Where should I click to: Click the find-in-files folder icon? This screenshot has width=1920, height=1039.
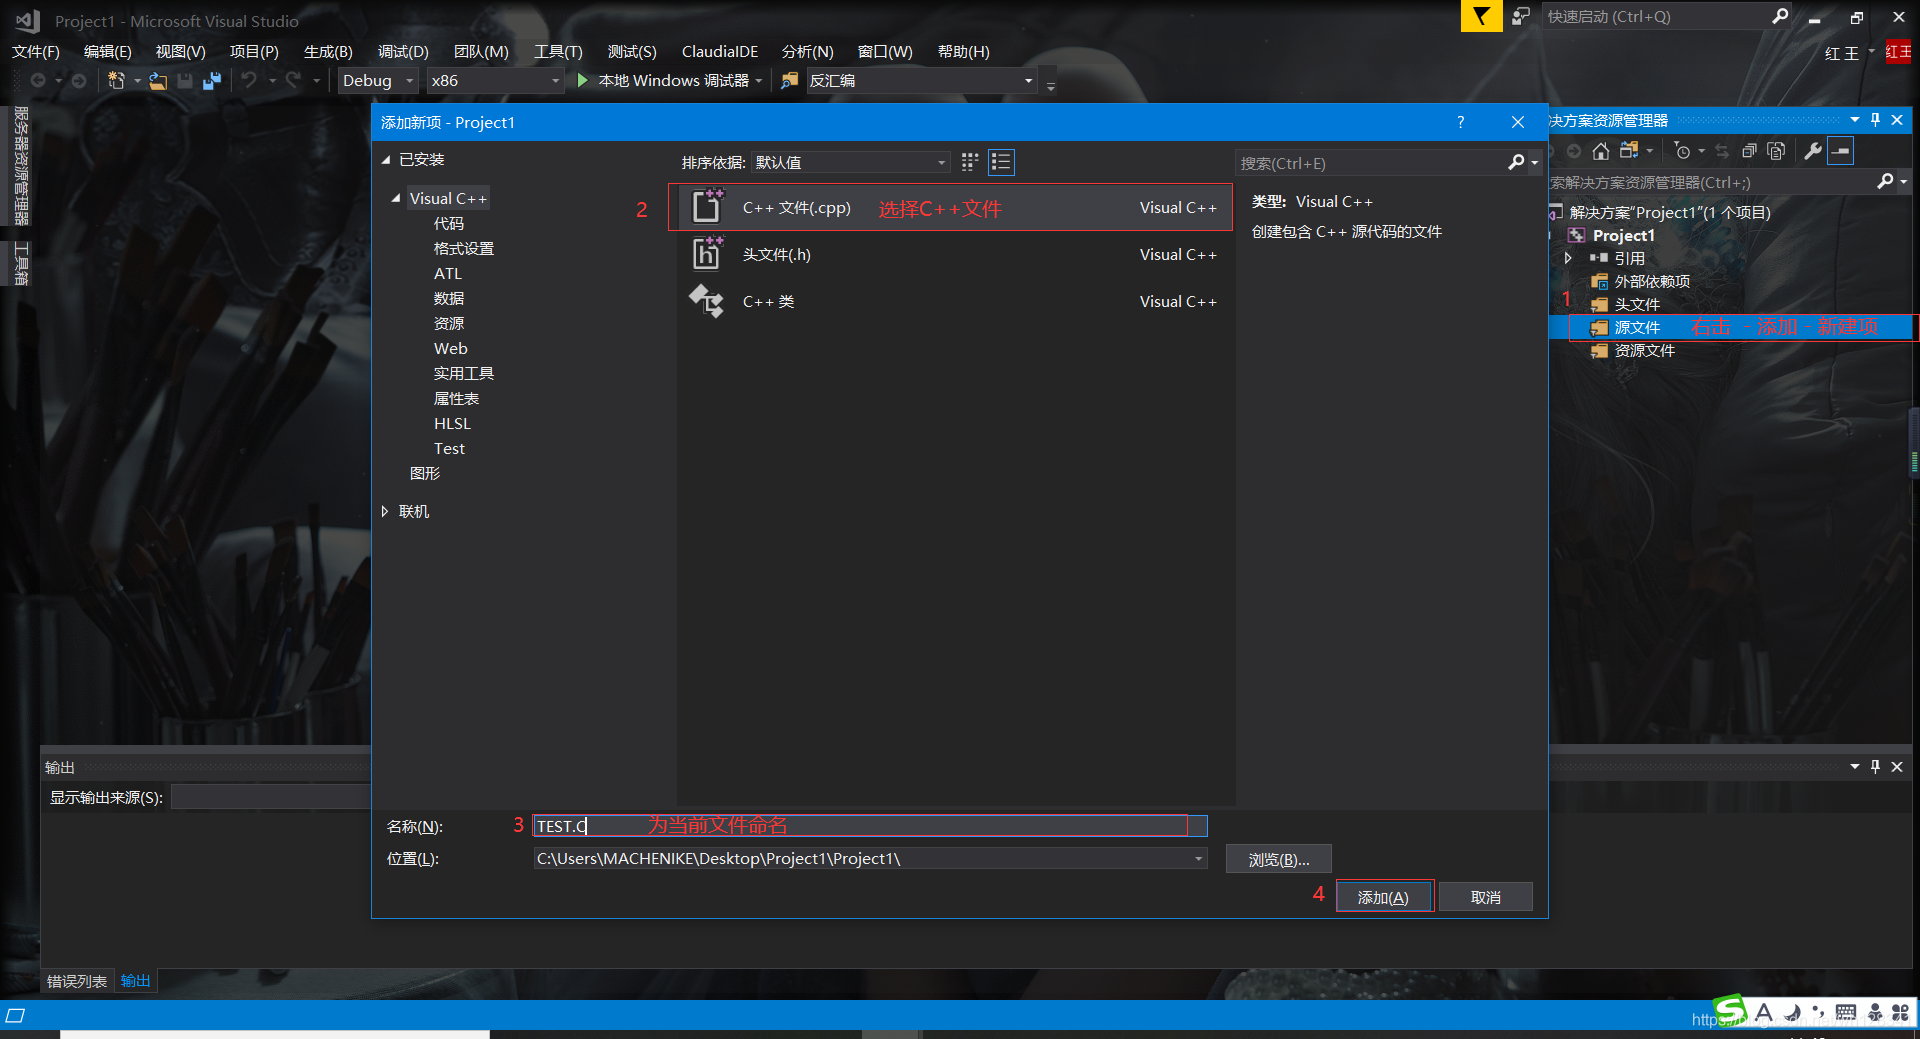789,80
